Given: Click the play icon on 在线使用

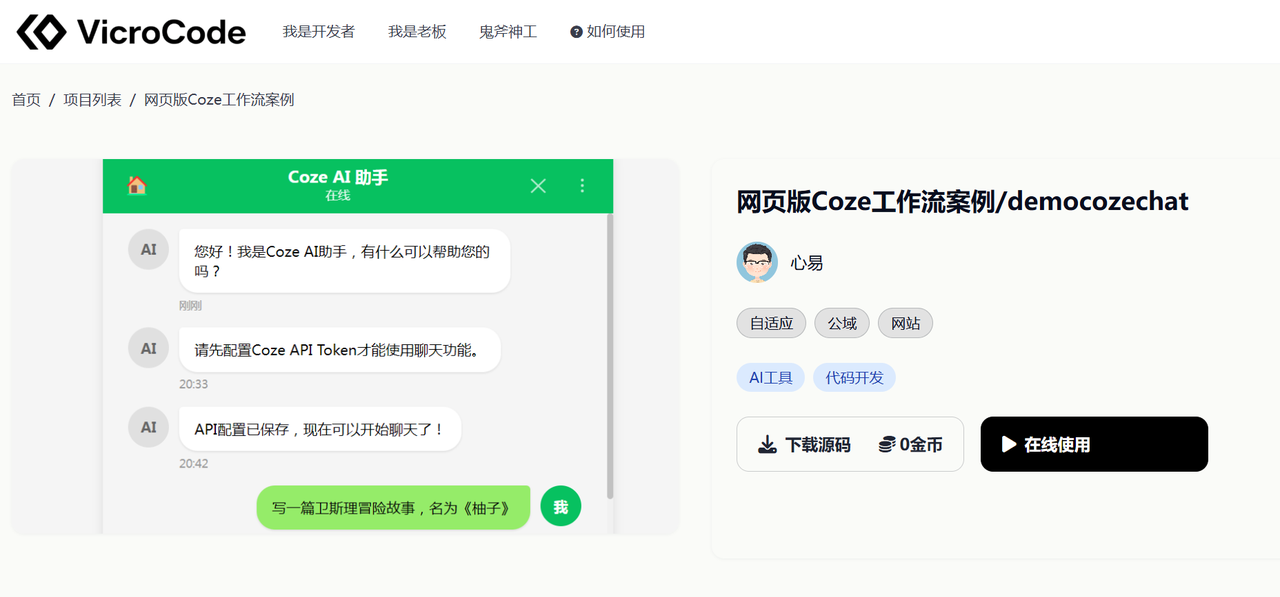Looking at the screenshot, I should (1009, 444).
